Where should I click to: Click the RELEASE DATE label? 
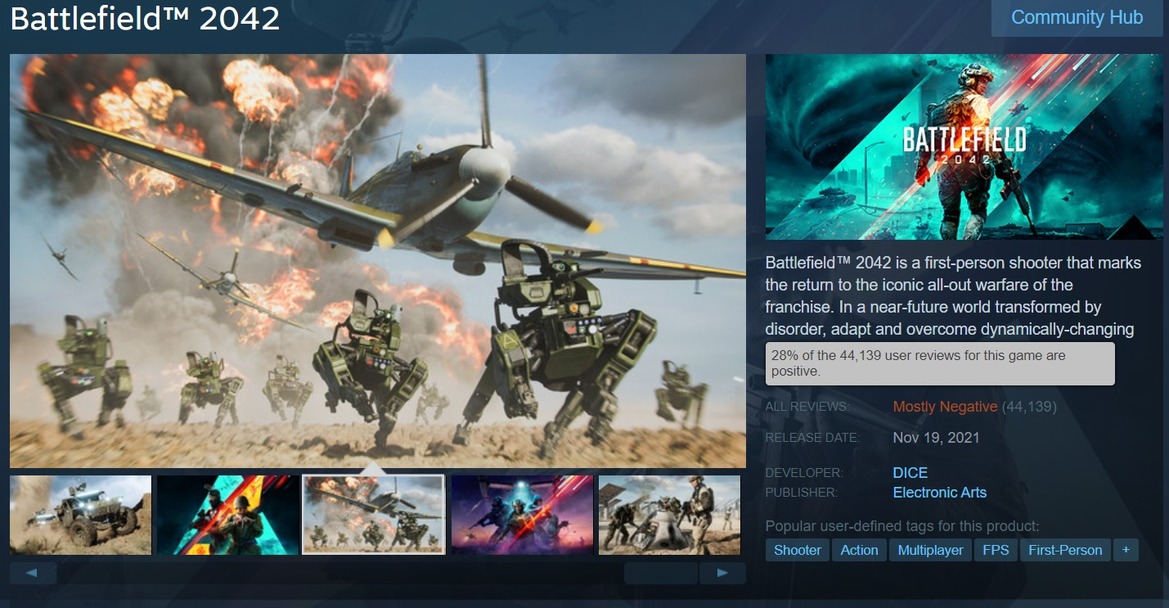click(x=812, y=437)
